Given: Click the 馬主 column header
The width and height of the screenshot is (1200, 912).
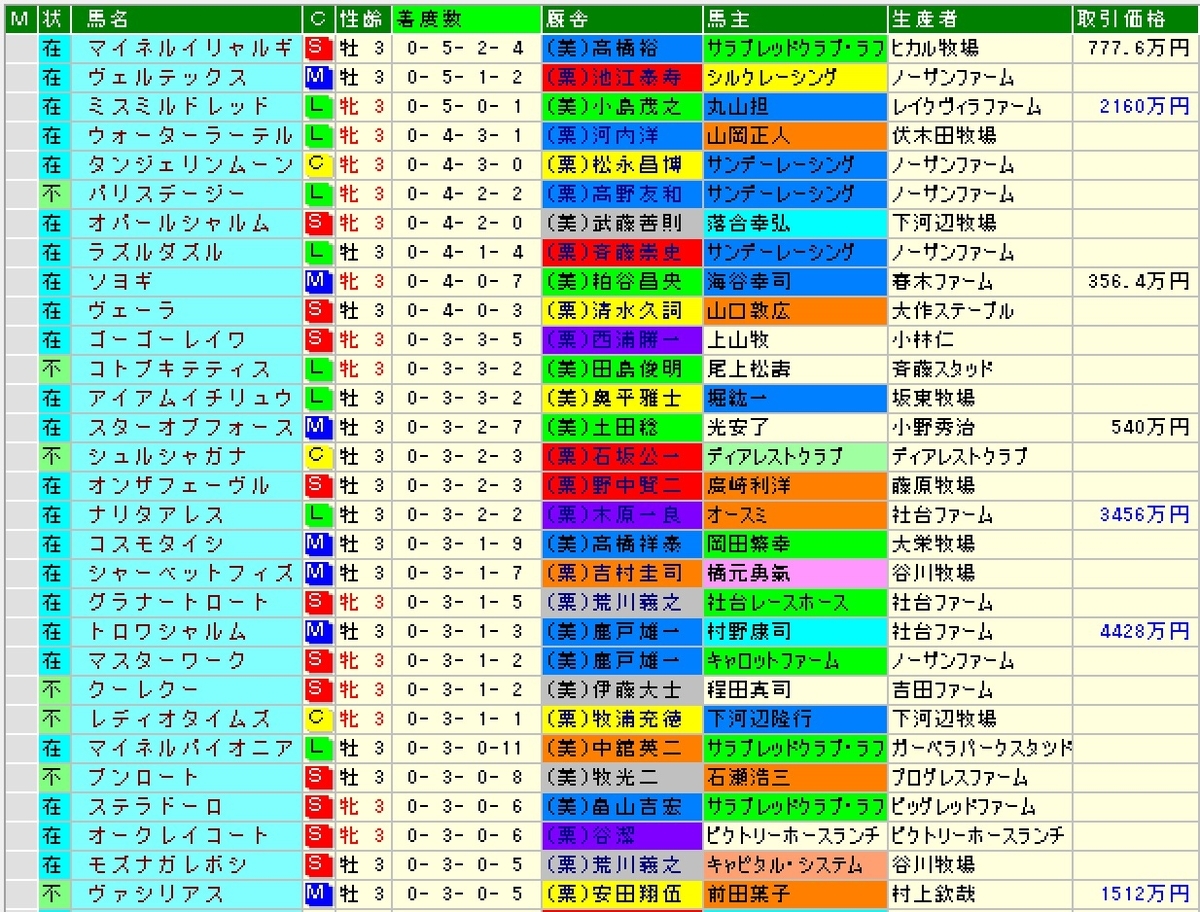Looking at the screenshot, I should (794, 18).
